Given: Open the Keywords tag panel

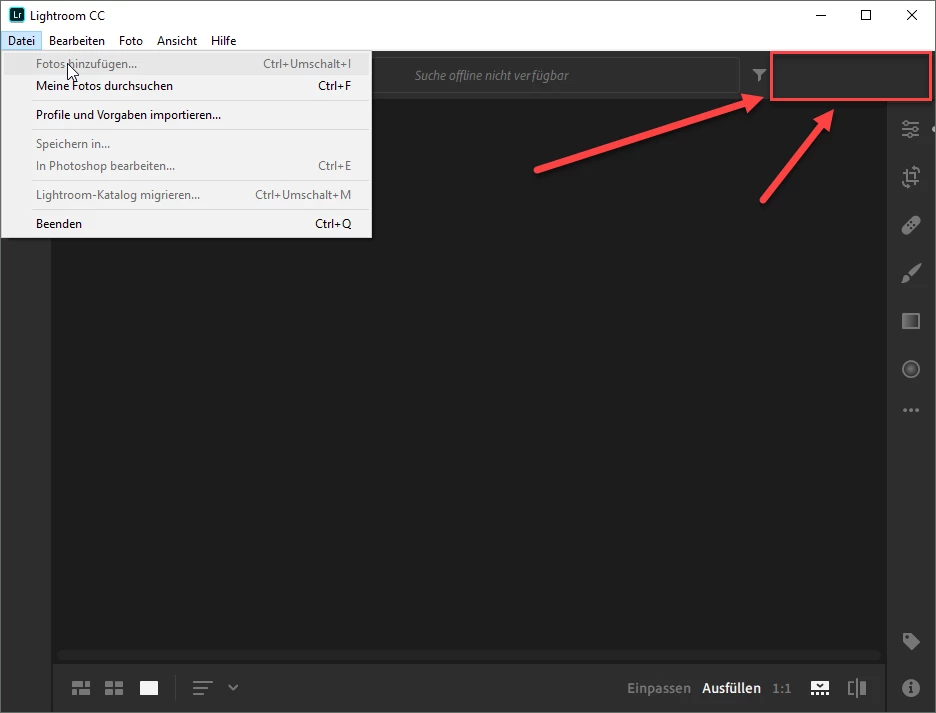Looking at the screenshot, I should click(910, 641).
